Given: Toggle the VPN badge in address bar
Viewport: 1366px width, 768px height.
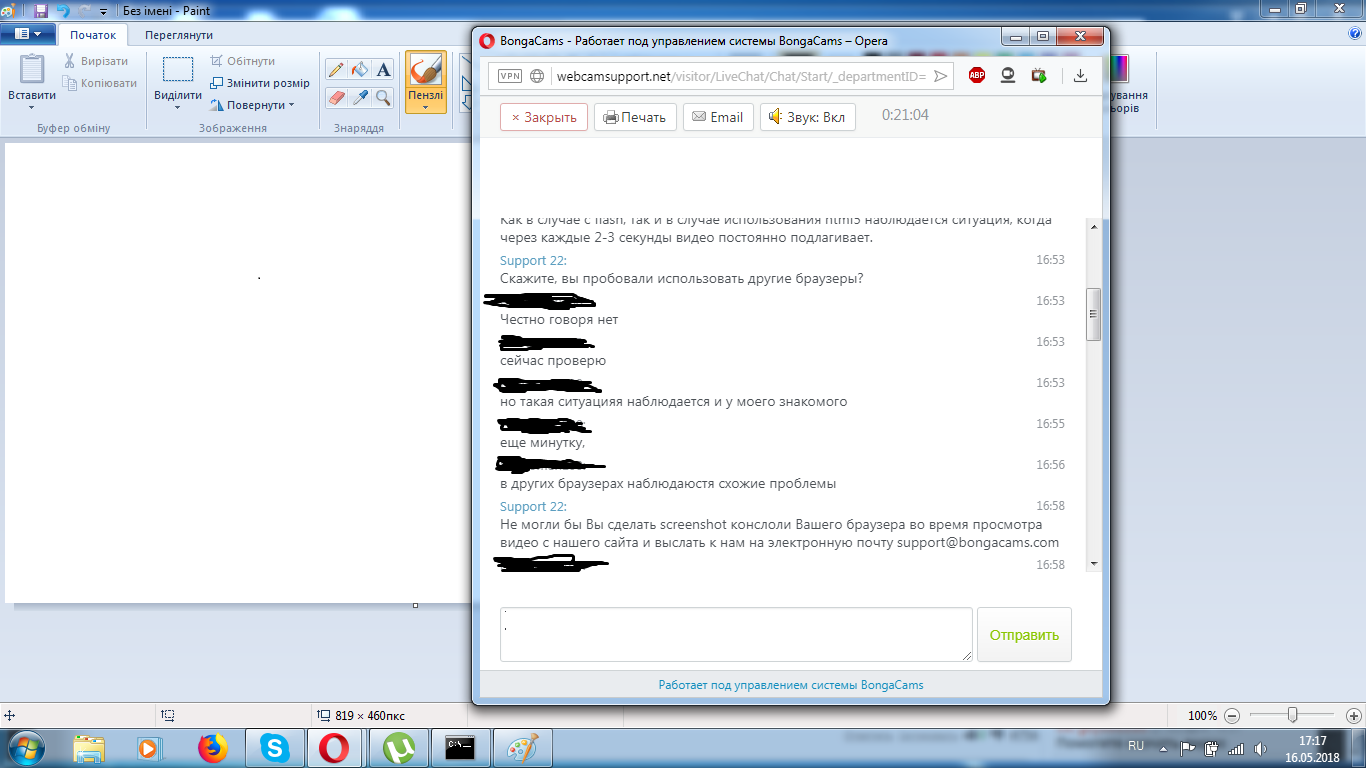Looking at the screenshot, I should 510,76.
